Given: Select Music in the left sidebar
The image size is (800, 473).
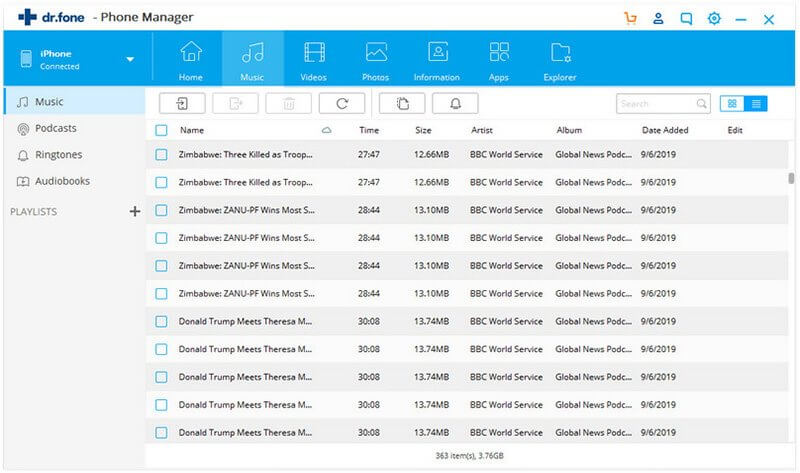Looking at the screenshot, I should click(74, 102).
